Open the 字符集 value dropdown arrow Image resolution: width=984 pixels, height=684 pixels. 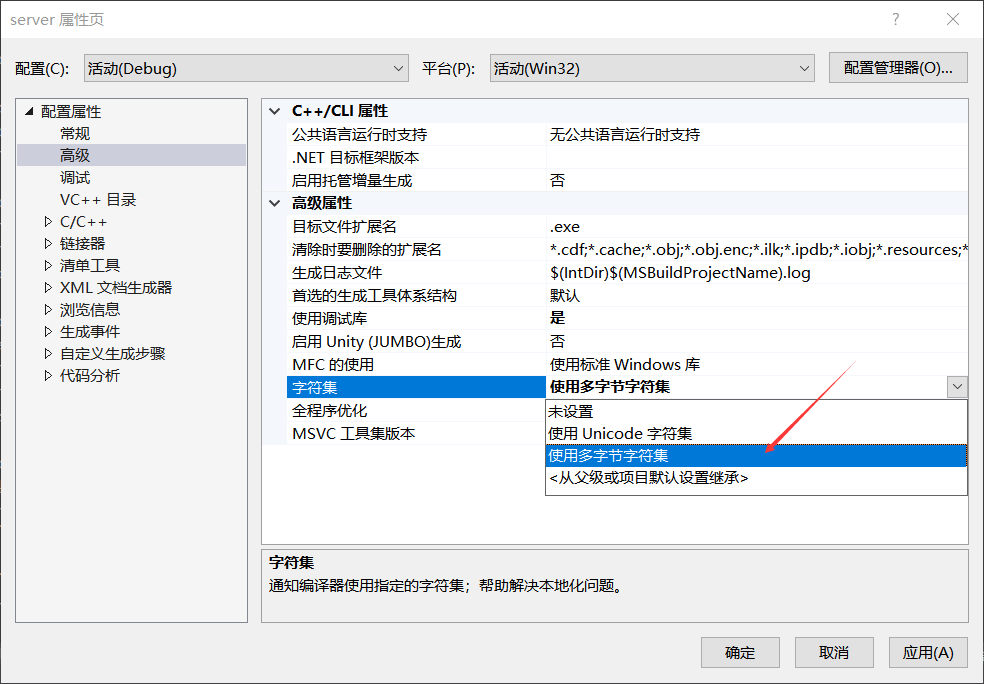tap(957, 386)
